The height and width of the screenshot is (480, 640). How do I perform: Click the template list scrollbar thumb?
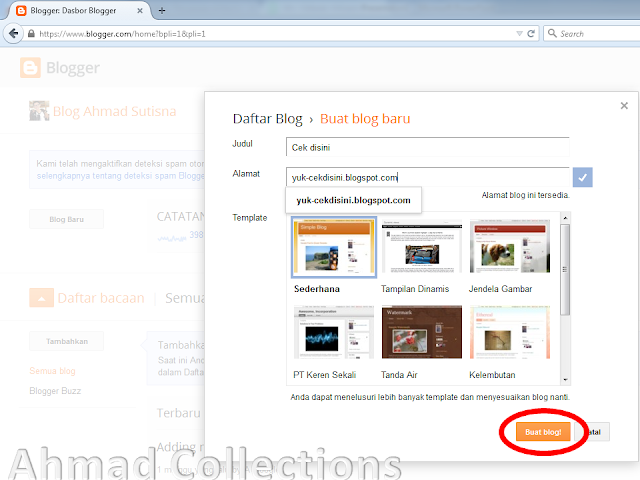click(x=565, y=269)
